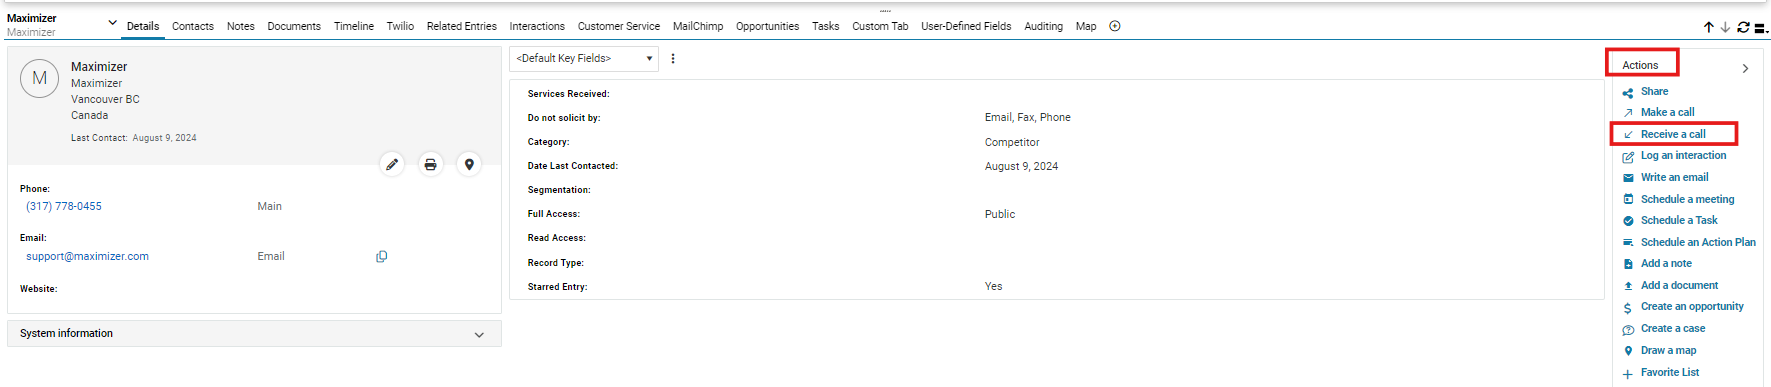Click the Make a call arrow icon
The width and height of the screenshot is (1771, 387).
pos(1628,113)
